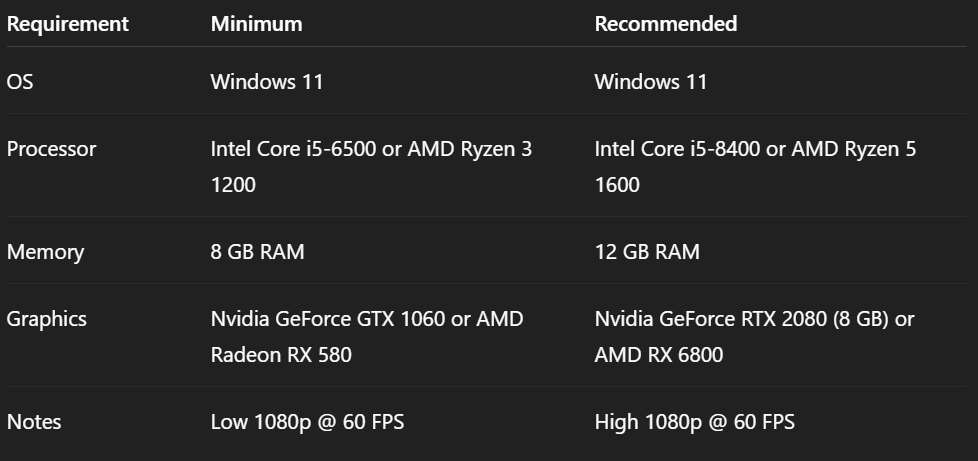Select the OS row label
978x461 pixels.
(20, 82)
